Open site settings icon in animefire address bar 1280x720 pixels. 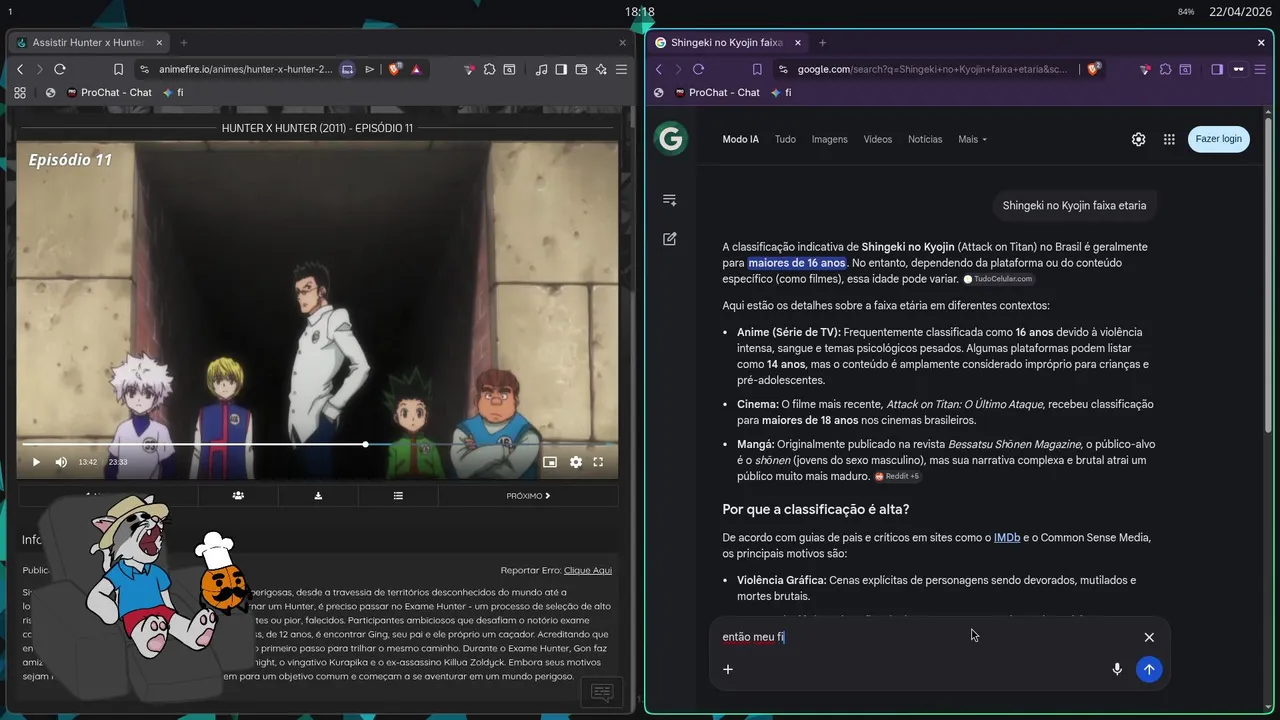coord(145,69)
